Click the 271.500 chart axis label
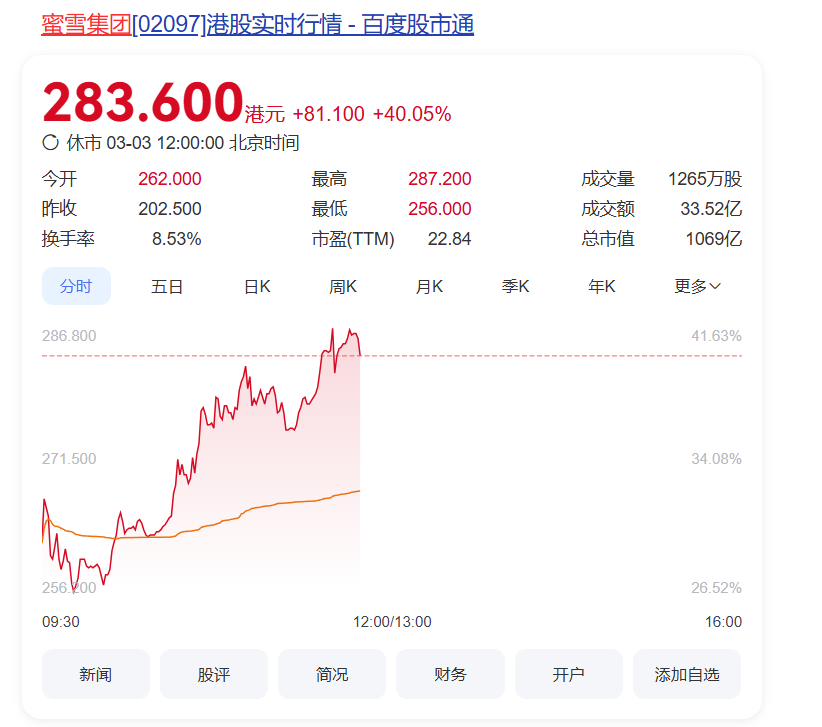Screen dimensions: 822x727 [x=69, y=459]
